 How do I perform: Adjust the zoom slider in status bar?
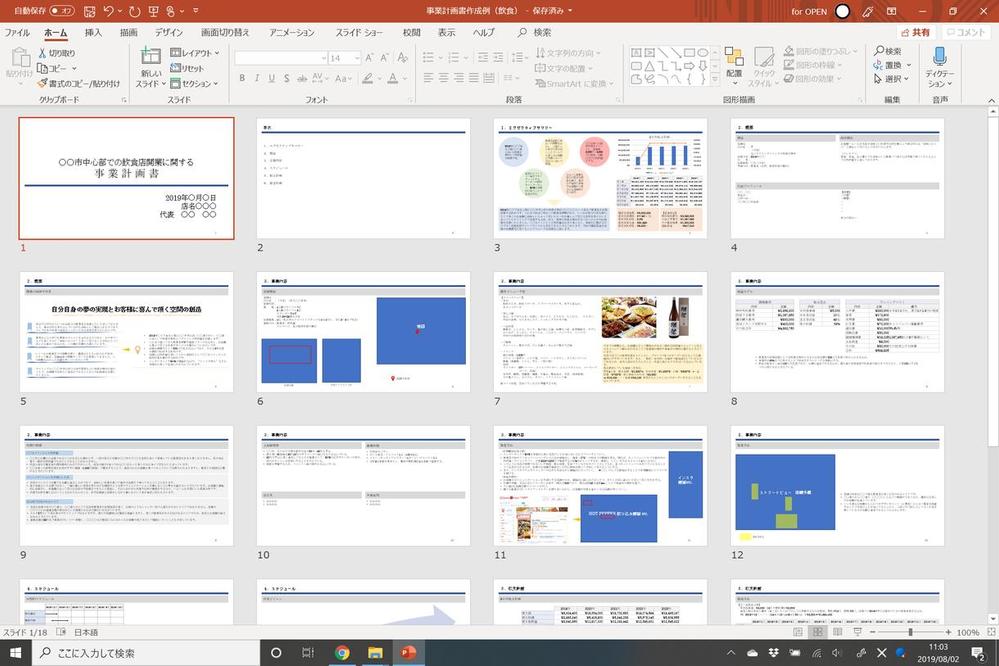coord(910,632)
